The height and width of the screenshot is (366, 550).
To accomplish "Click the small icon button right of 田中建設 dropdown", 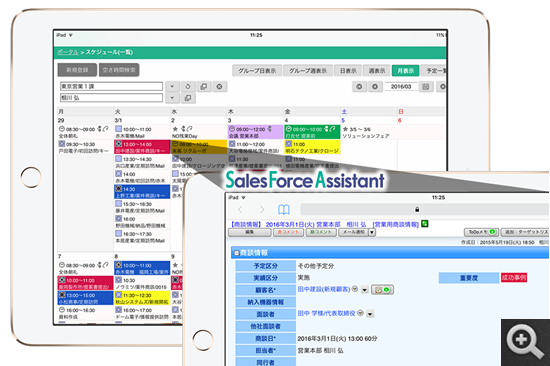I will (x=382, y=290).
